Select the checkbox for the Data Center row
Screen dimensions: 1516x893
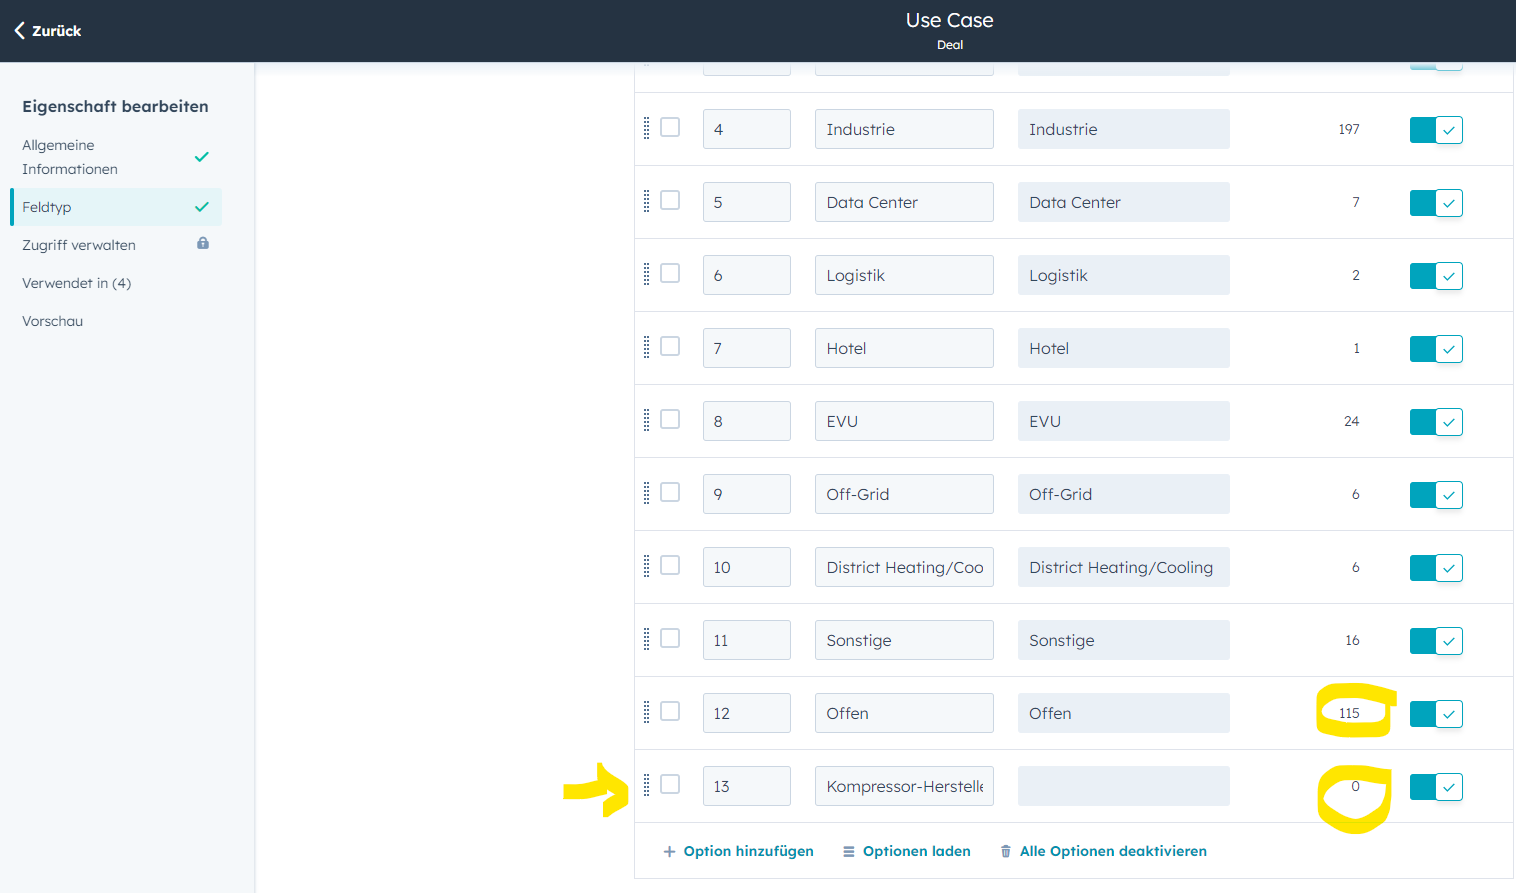tap(670, 201)
